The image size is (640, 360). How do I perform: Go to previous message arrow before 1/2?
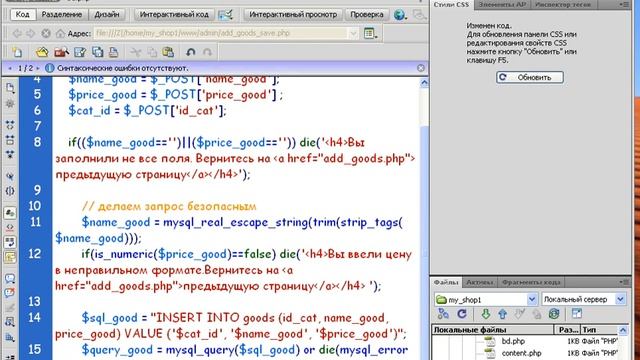pos(10,68)
